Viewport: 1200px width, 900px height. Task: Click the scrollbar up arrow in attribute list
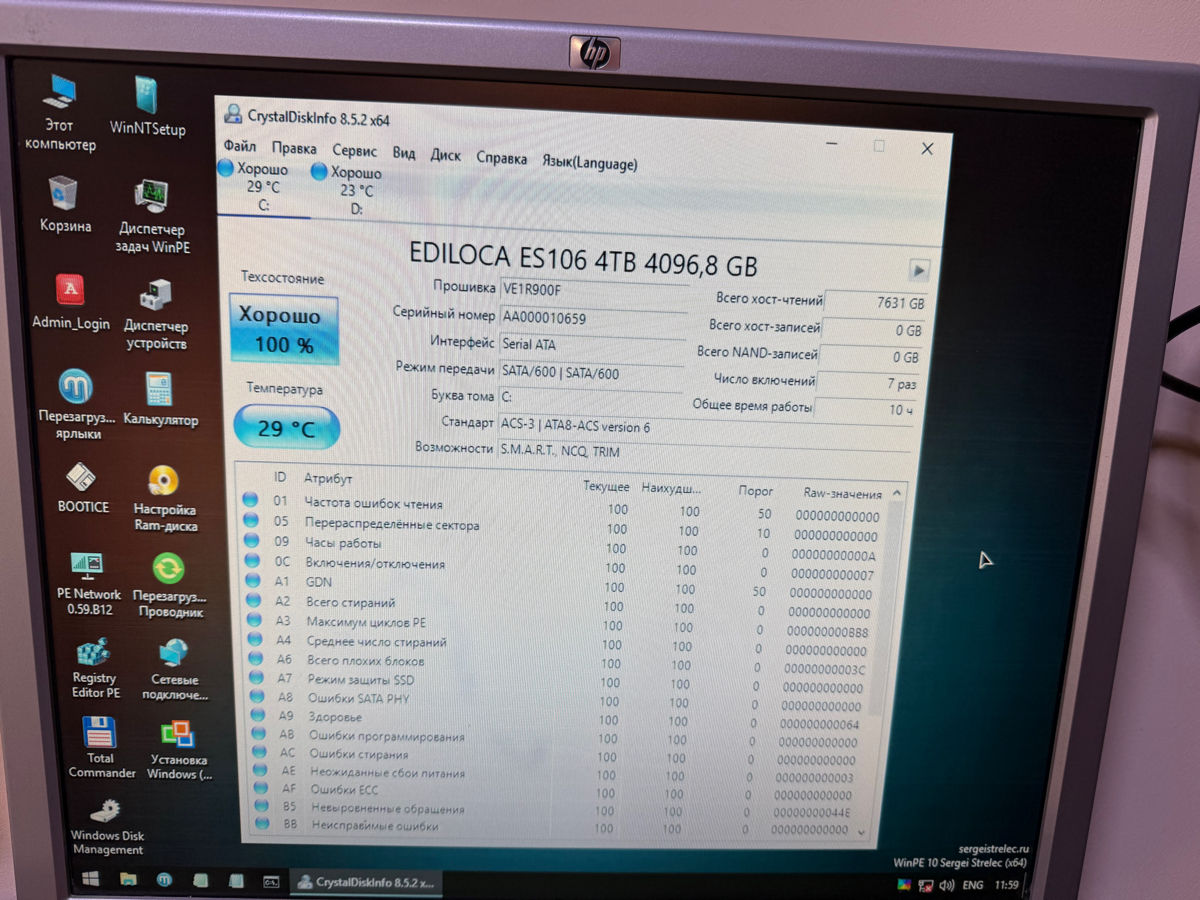[x=896, y=492]
